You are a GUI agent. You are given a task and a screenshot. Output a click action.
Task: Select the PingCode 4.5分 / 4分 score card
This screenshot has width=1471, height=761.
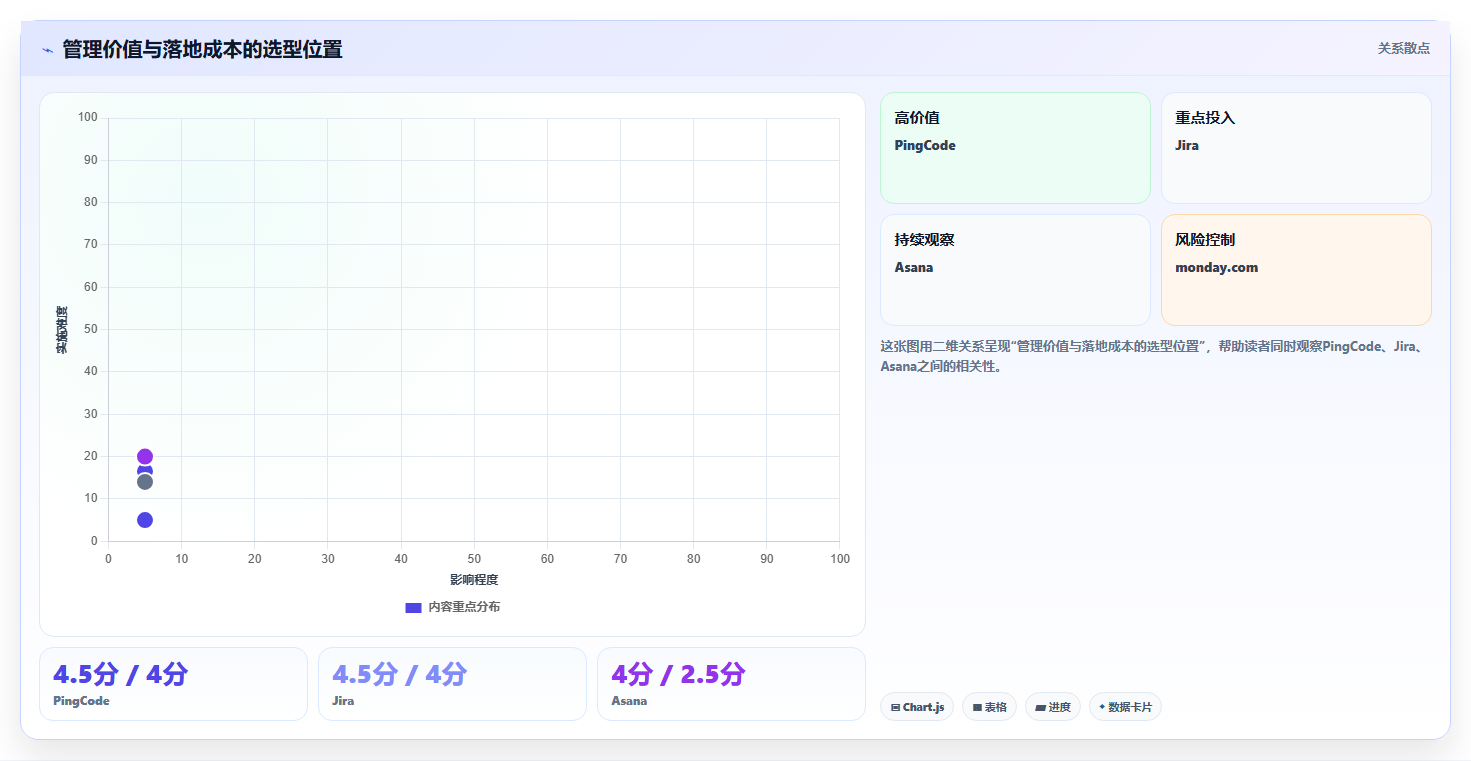[173, 684]
